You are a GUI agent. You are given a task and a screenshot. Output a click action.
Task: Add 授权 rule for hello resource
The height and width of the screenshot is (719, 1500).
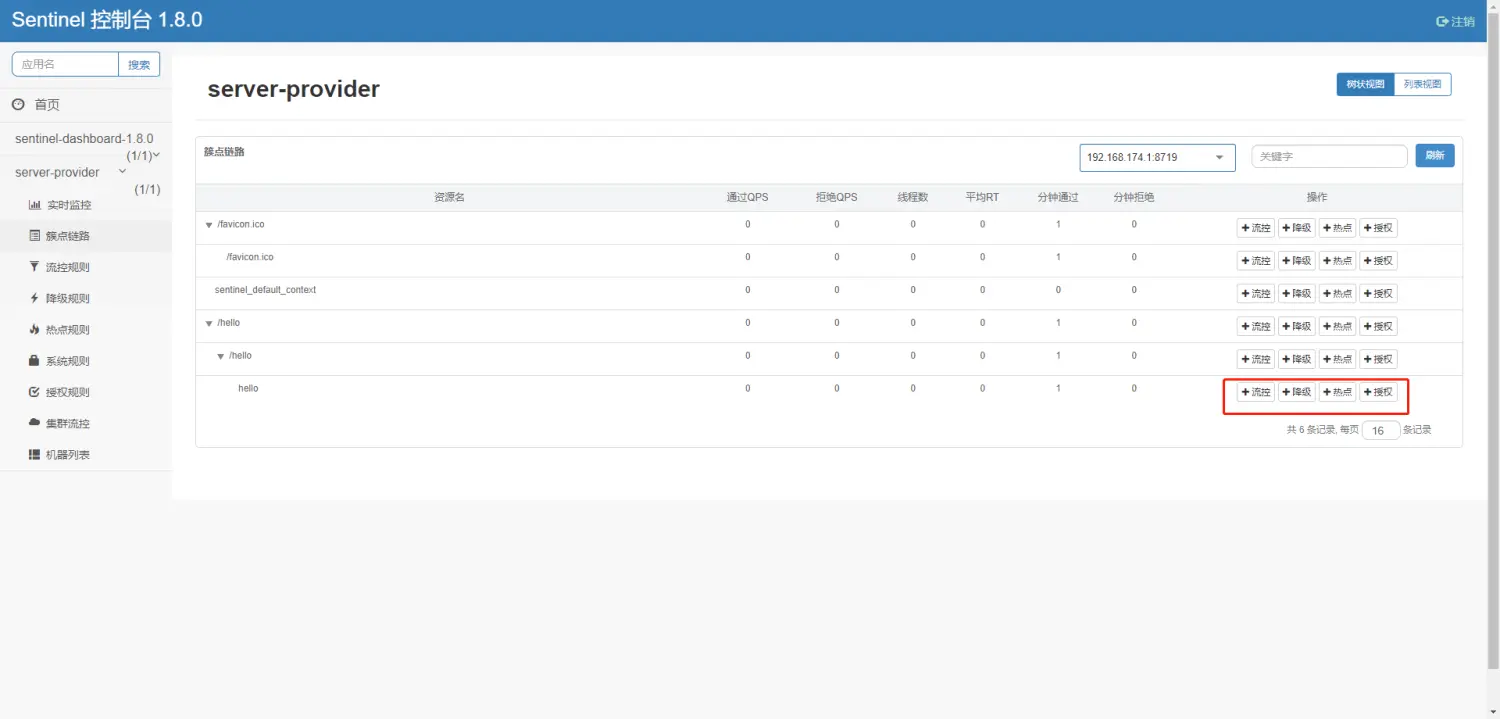pos(1378,392)
